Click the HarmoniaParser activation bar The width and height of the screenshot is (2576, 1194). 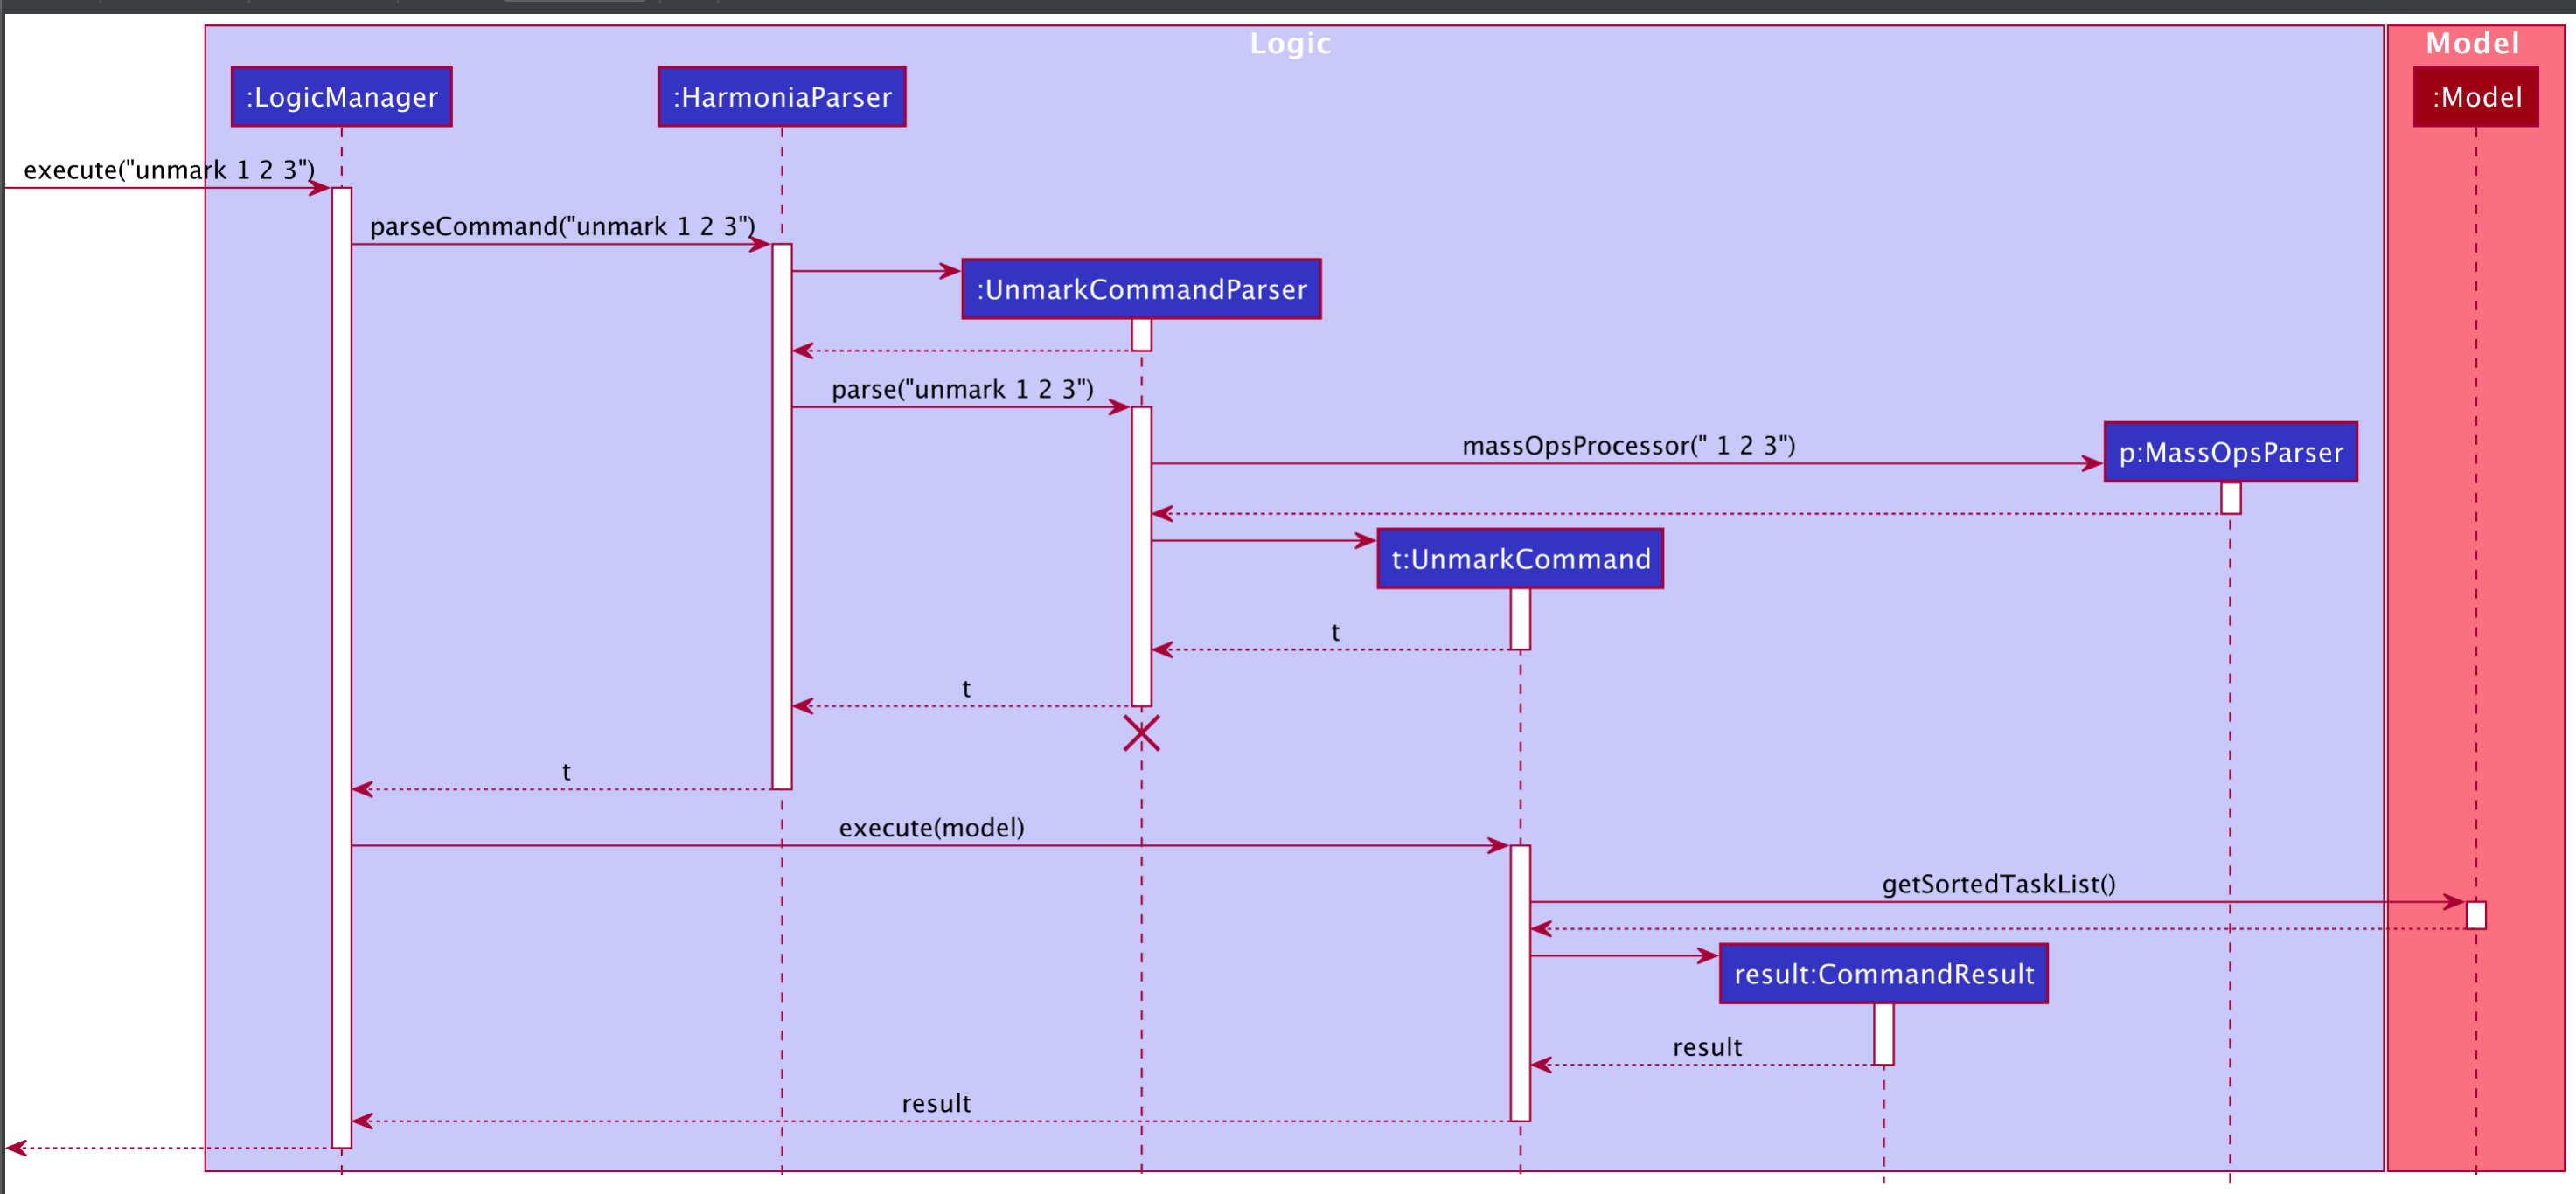pyautogui.click(x=782, y=516)
